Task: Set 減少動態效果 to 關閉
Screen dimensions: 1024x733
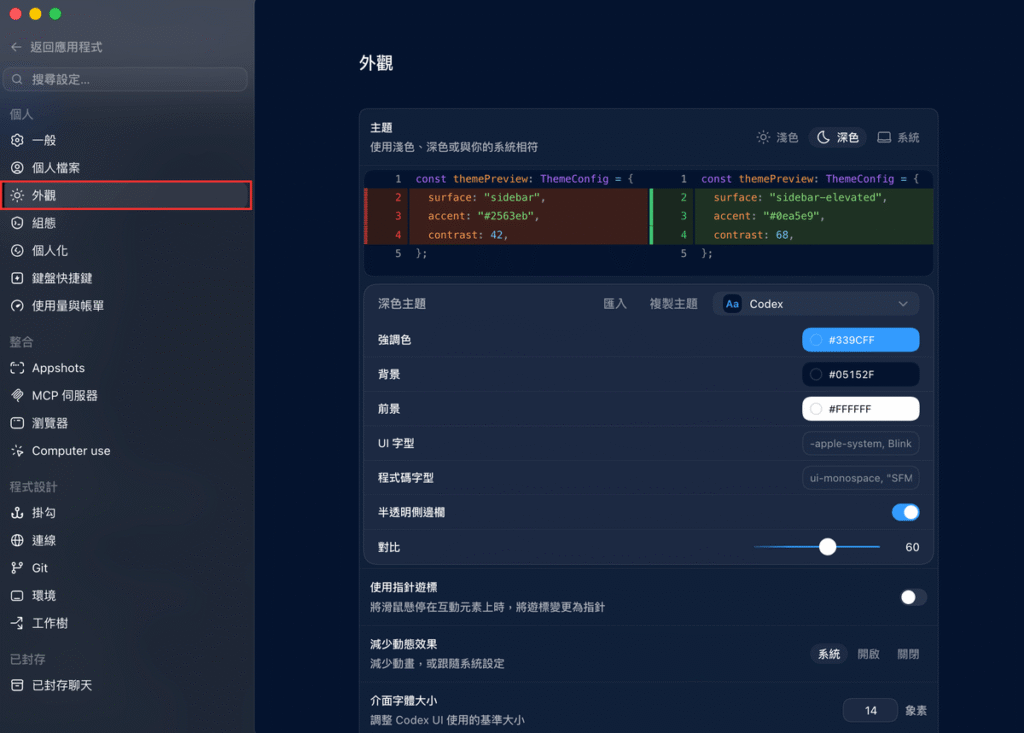Action: [908, 654]
